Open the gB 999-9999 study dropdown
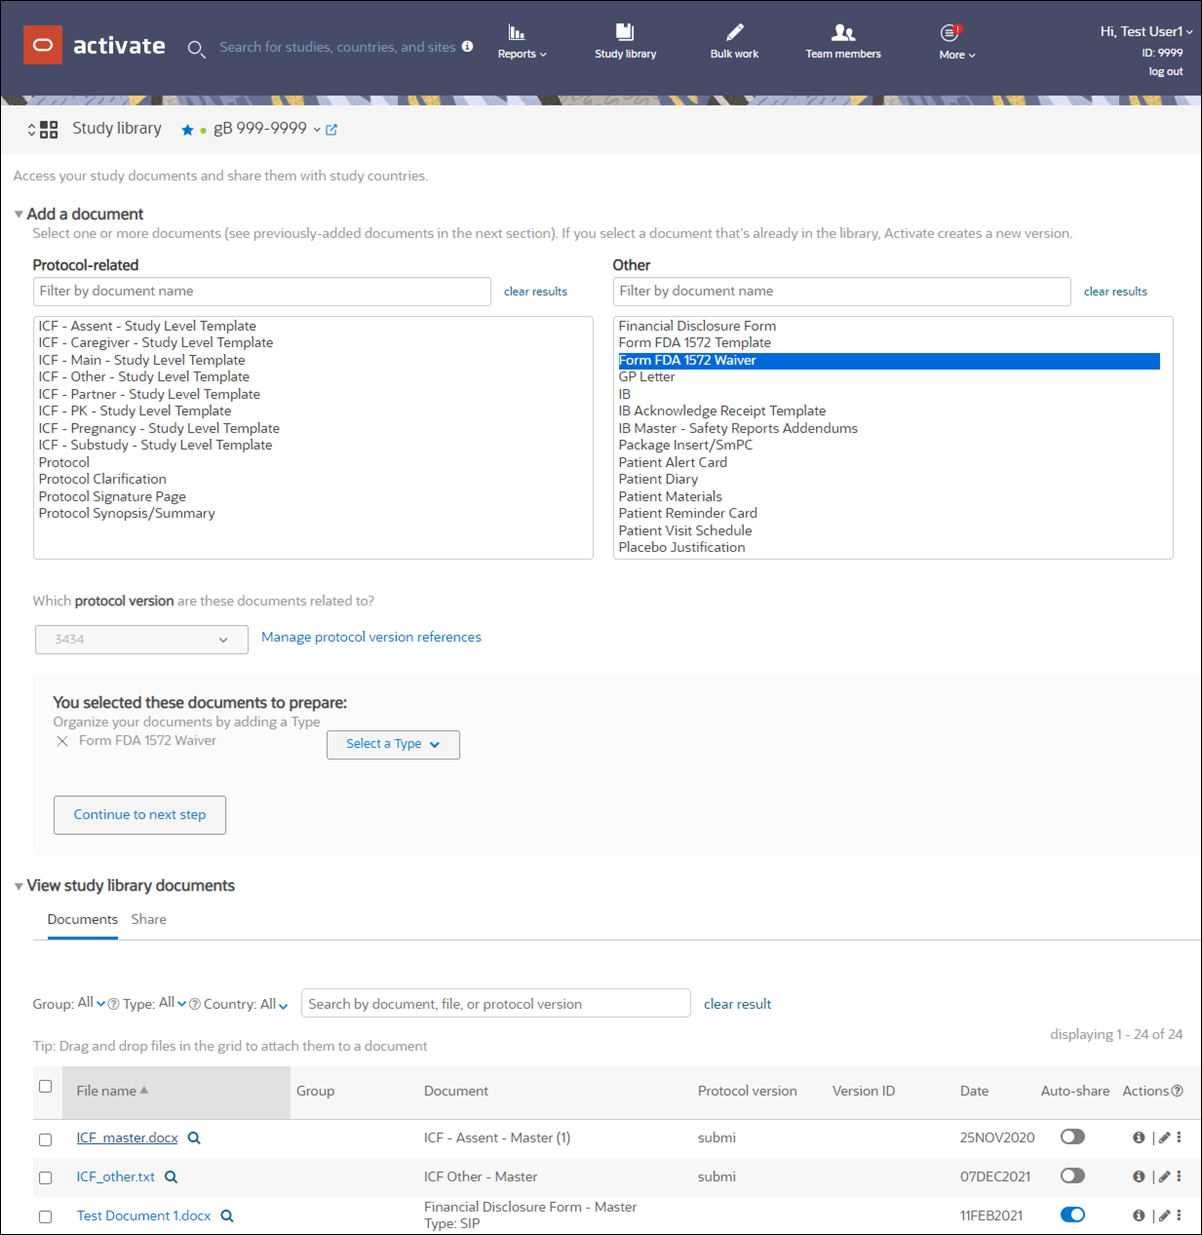 (317, 129)
